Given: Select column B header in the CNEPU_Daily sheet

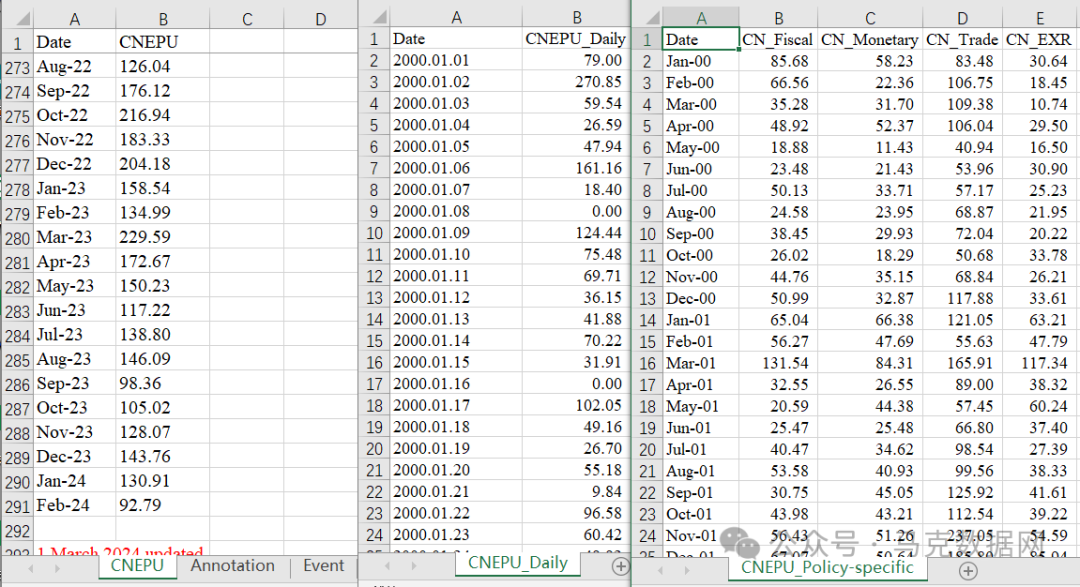Looking at the screenshot, I should (x=577, y=18).
